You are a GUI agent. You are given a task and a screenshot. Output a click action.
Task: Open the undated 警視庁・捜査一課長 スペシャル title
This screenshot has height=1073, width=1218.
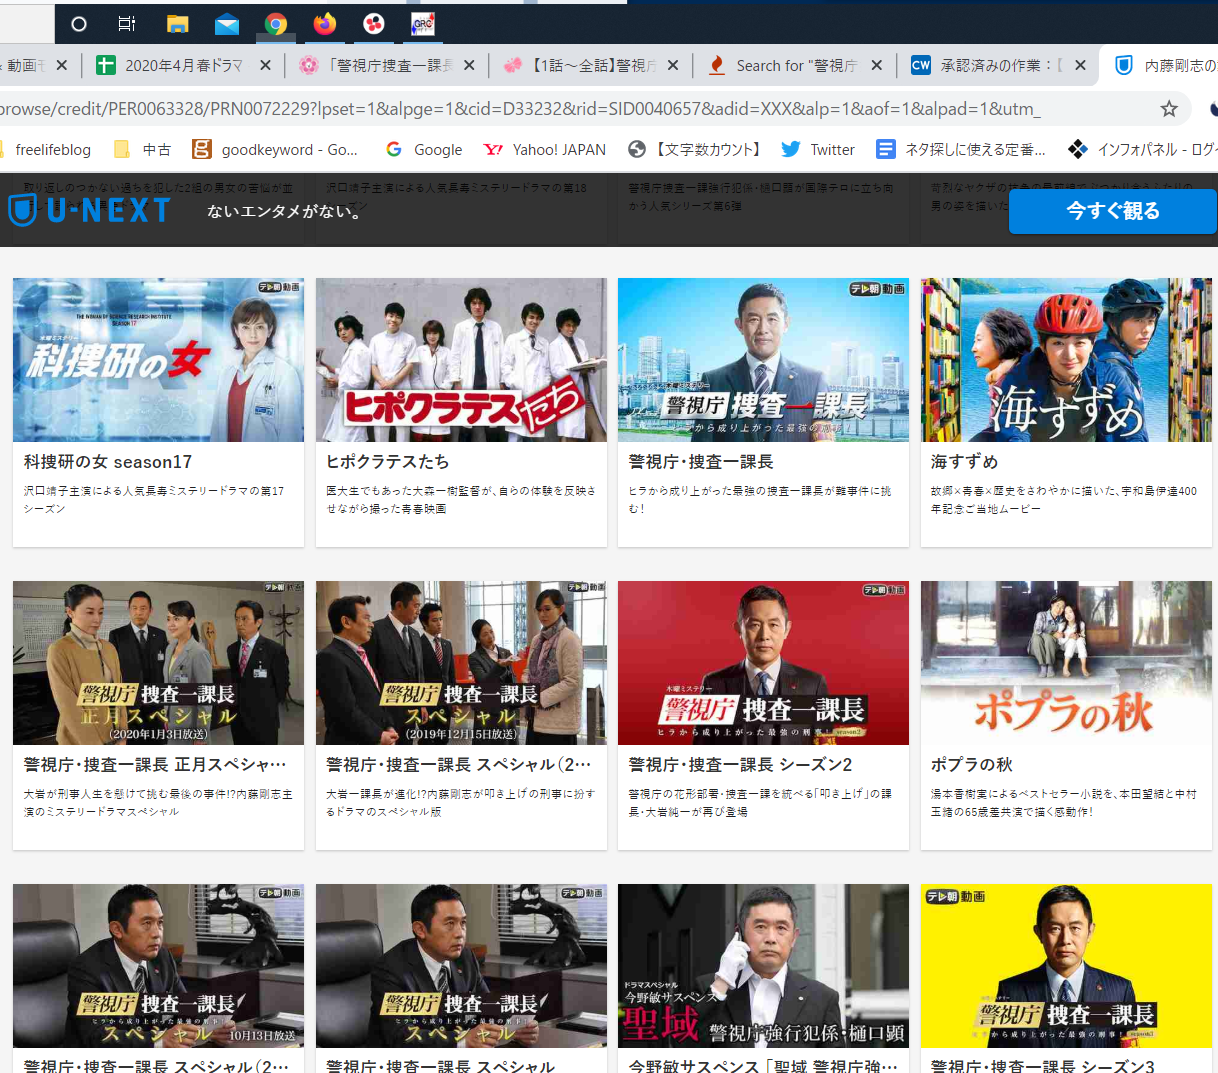[x=440, y=1066]
